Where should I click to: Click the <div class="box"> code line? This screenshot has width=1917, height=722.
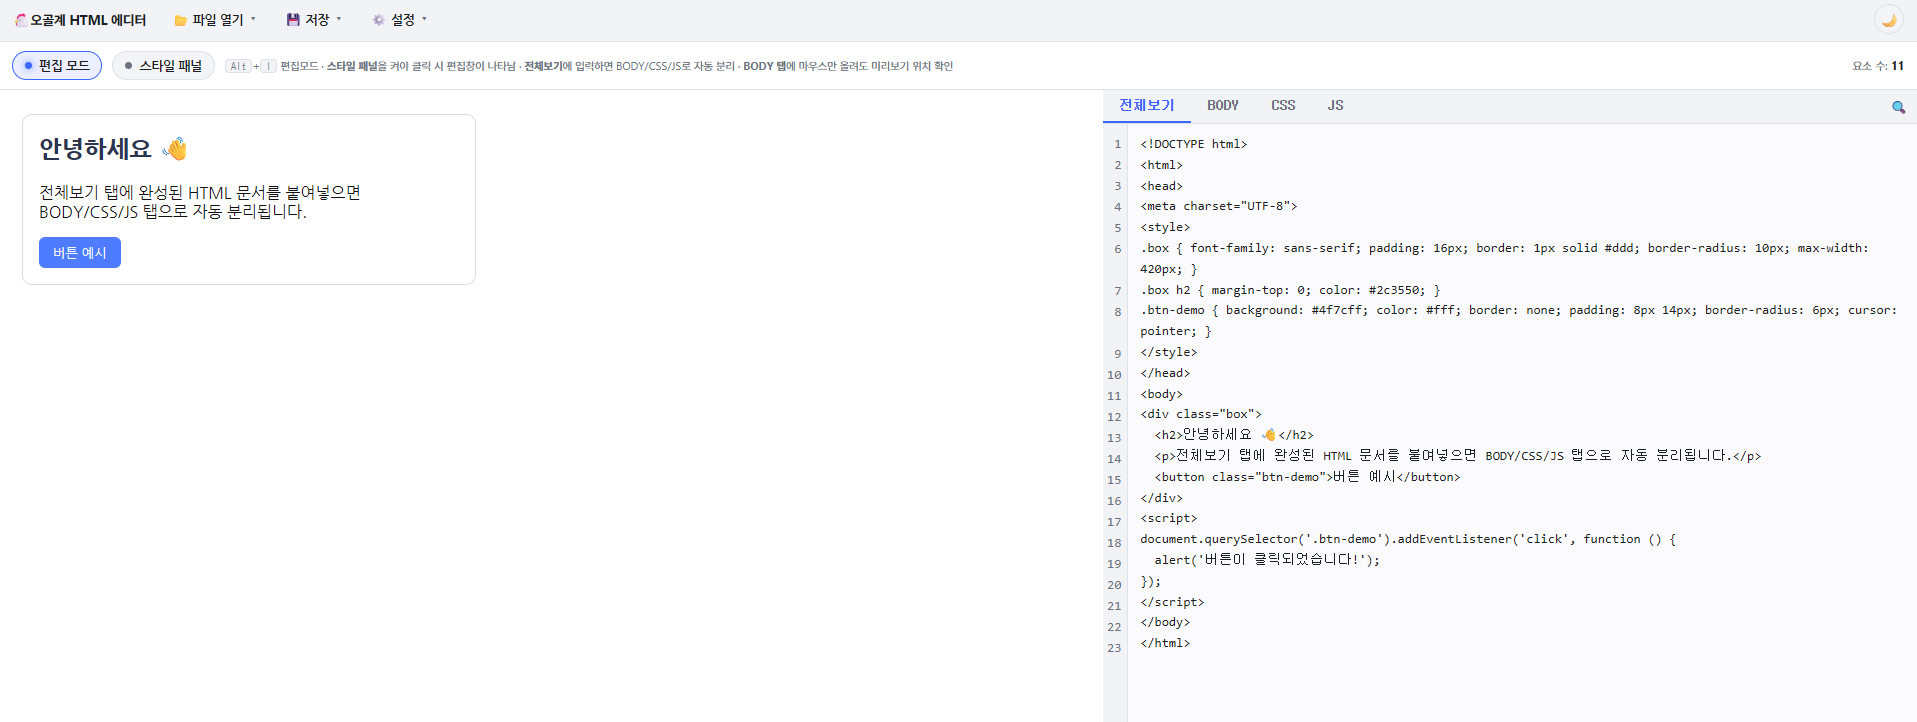pyautogui.click(x=1201, y=414)
